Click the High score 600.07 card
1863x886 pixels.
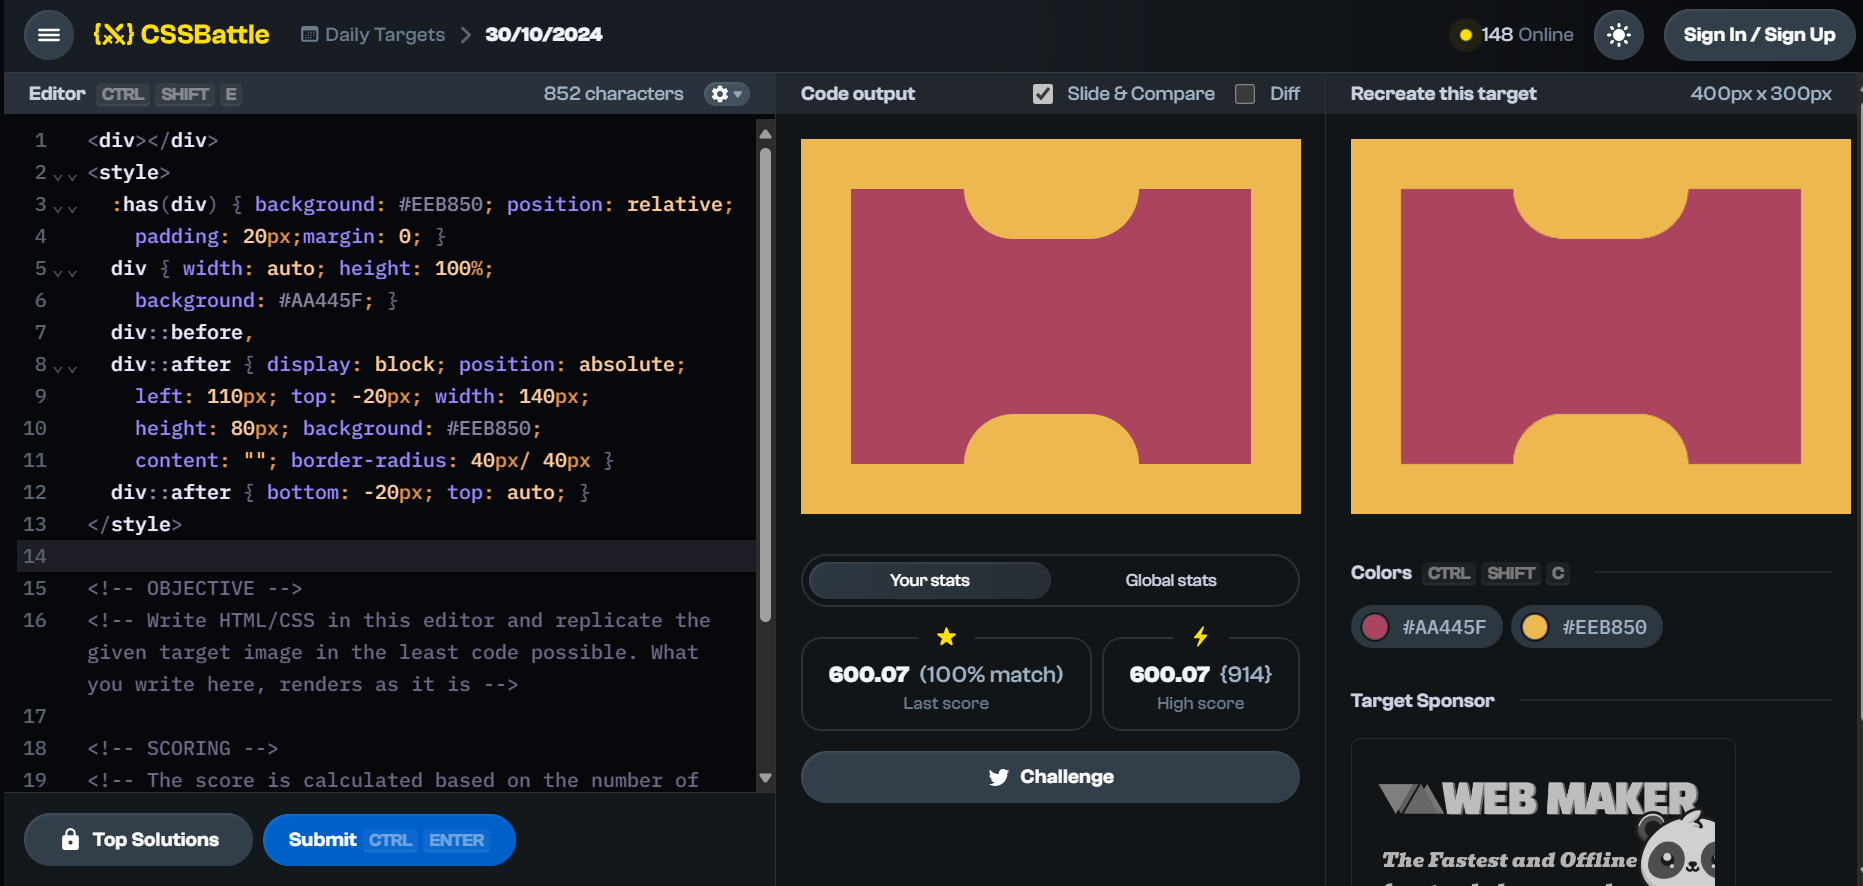1201,684
